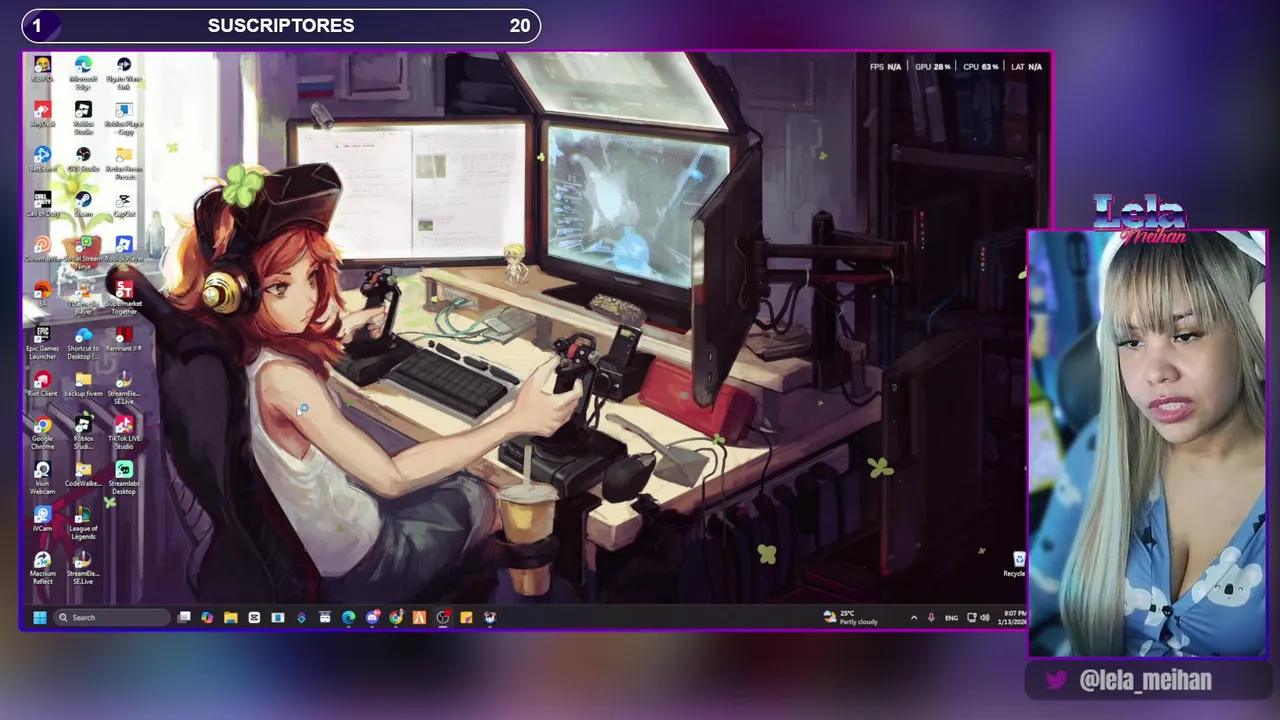Open VLC media player shortcut

83,297
